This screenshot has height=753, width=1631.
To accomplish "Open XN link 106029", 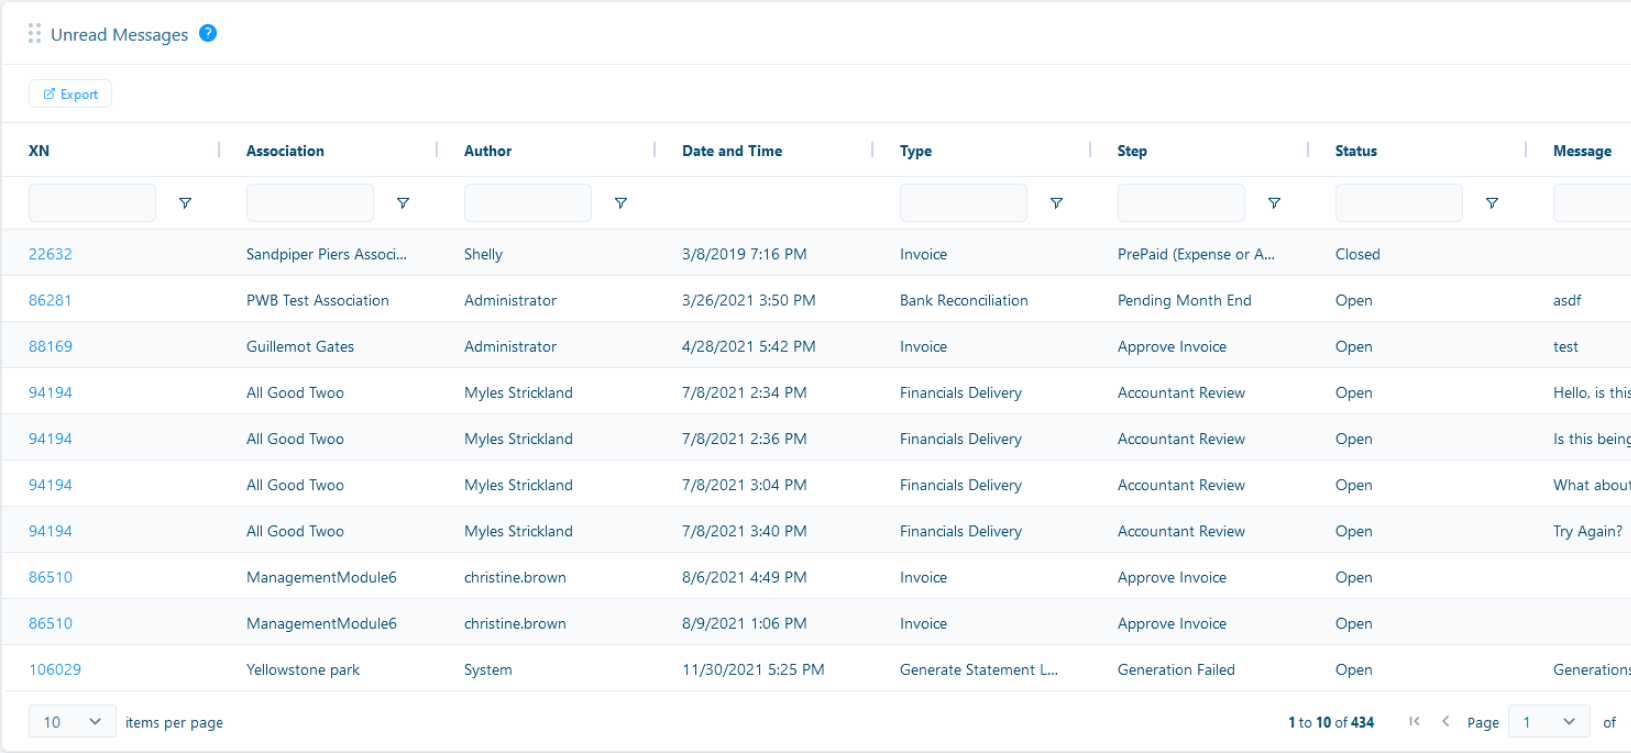I will (x=55, y=669).
